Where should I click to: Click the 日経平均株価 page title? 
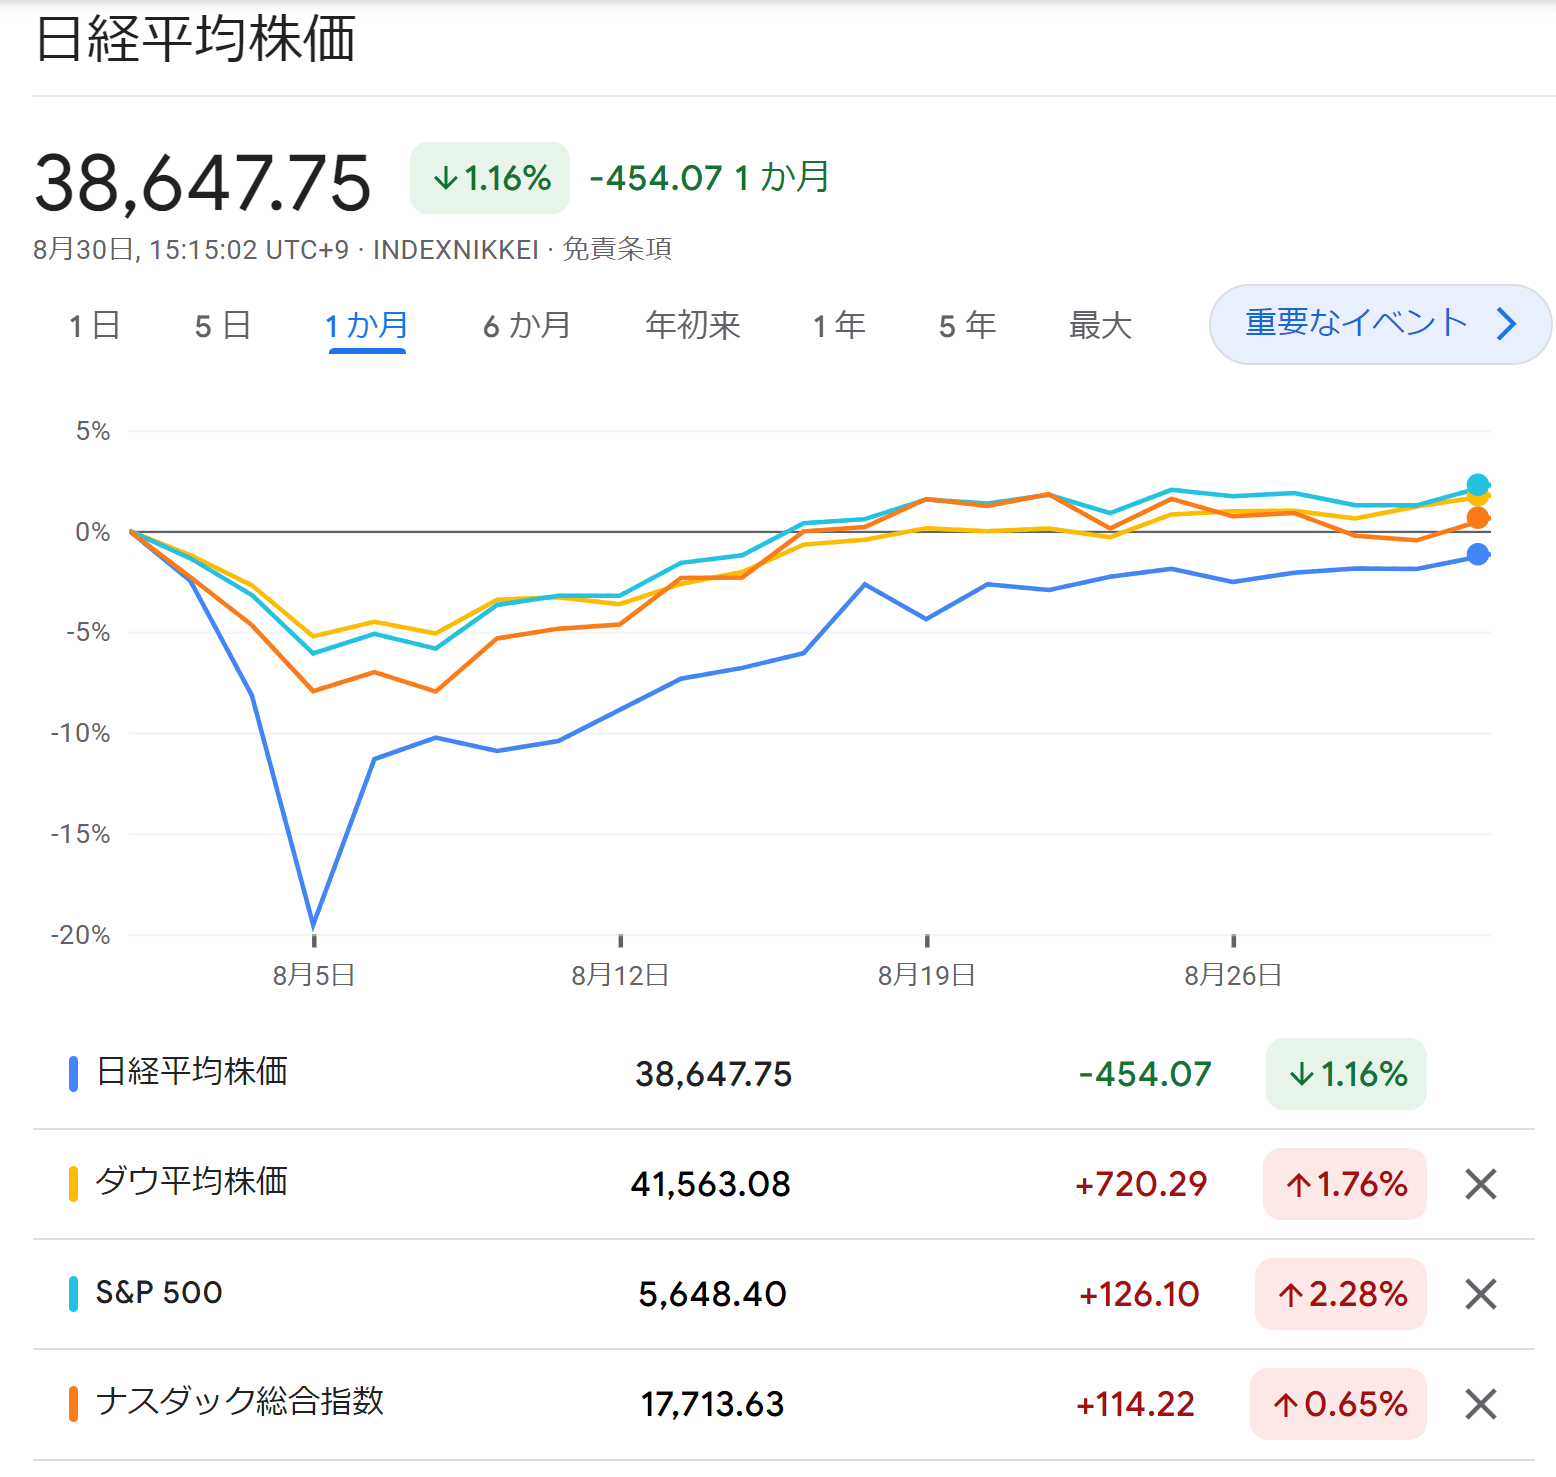point(196,40)
